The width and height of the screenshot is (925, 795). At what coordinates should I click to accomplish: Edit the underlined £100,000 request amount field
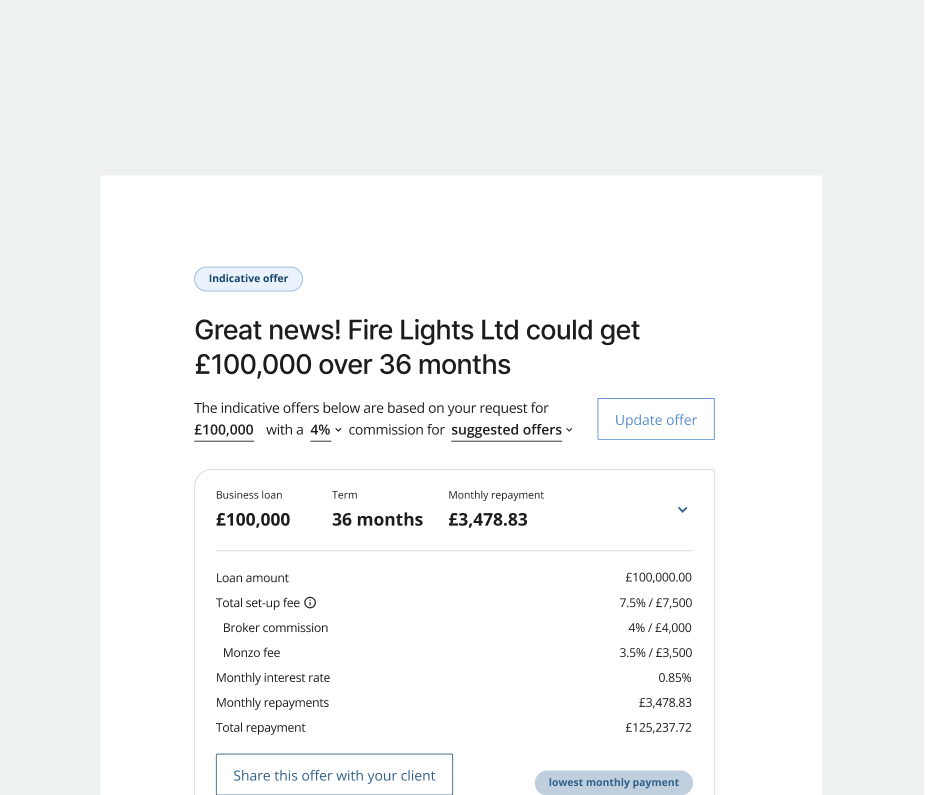pyautogui.click(x=224, y=430)
